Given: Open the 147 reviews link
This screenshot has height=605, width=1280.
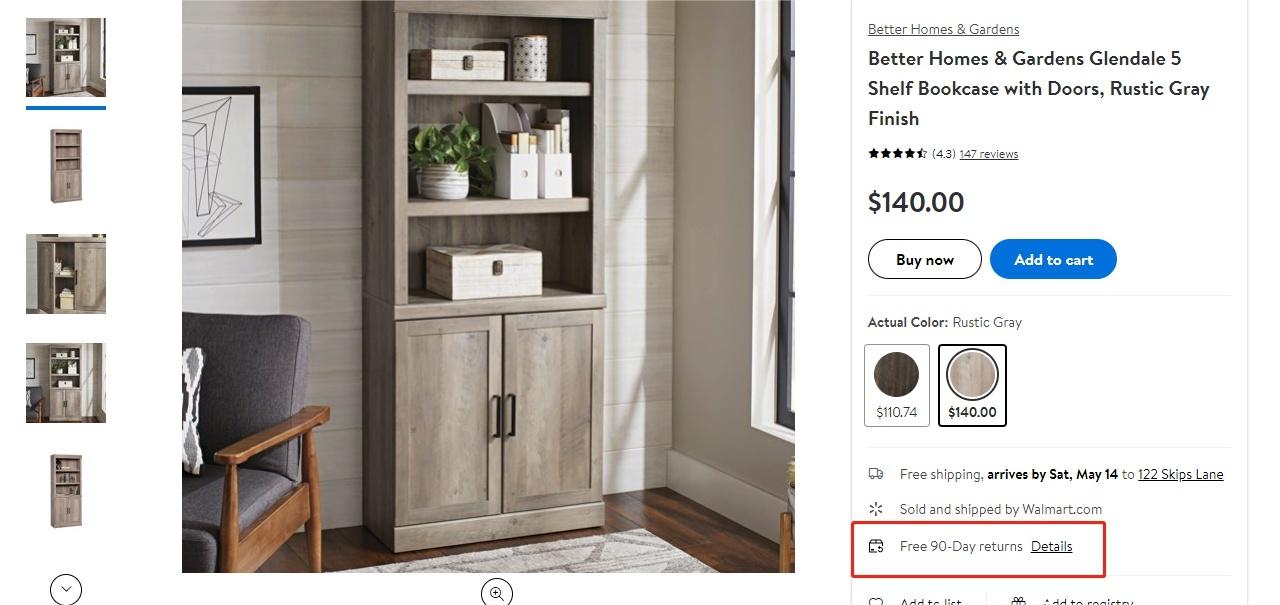Looking at the screenshot, I should 988,154.
